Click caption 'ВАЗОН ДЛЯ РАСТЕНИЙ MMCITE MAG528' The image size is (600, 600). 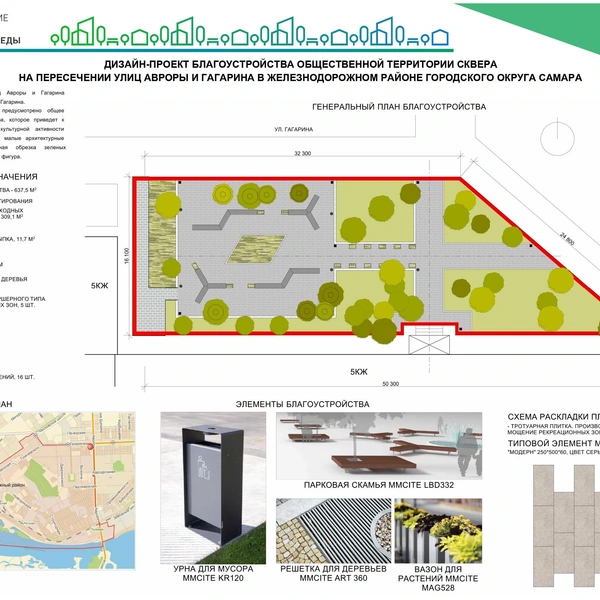click(438, 578)
